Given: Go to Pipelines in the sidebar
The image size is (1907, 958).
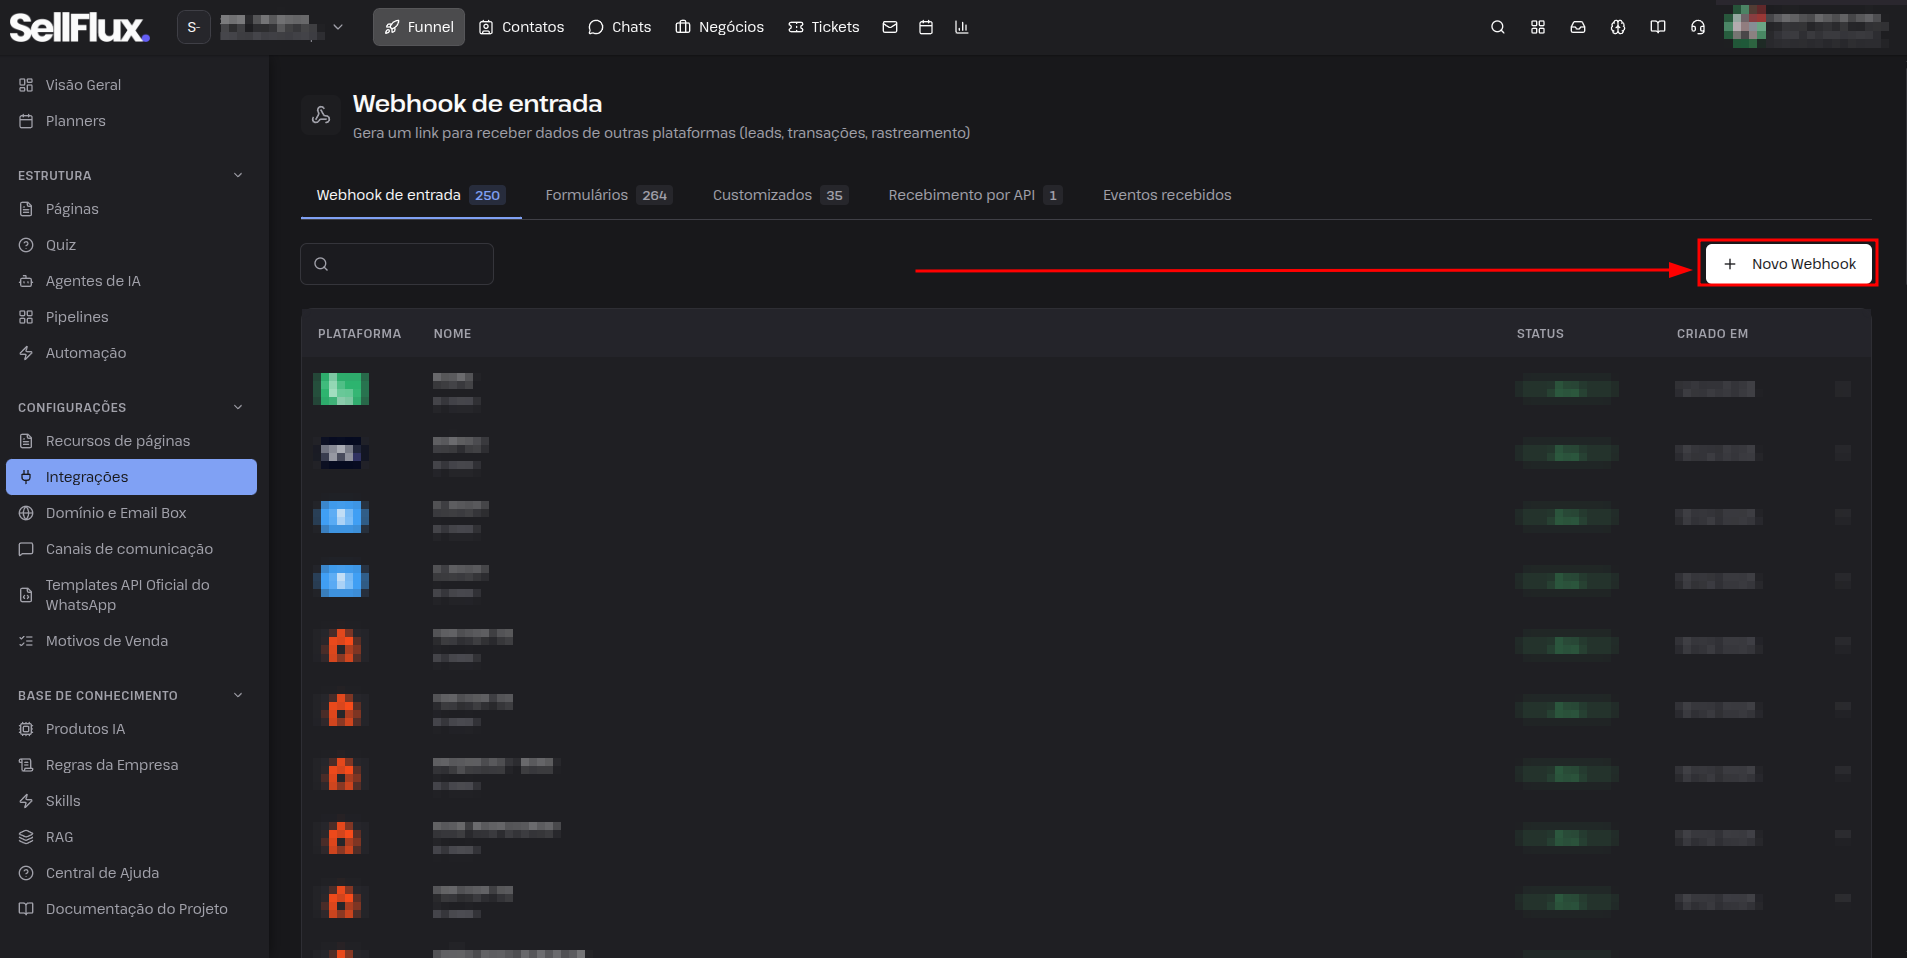Looking at the screenshot, I should pyautogui.click(x=131, y=317).
